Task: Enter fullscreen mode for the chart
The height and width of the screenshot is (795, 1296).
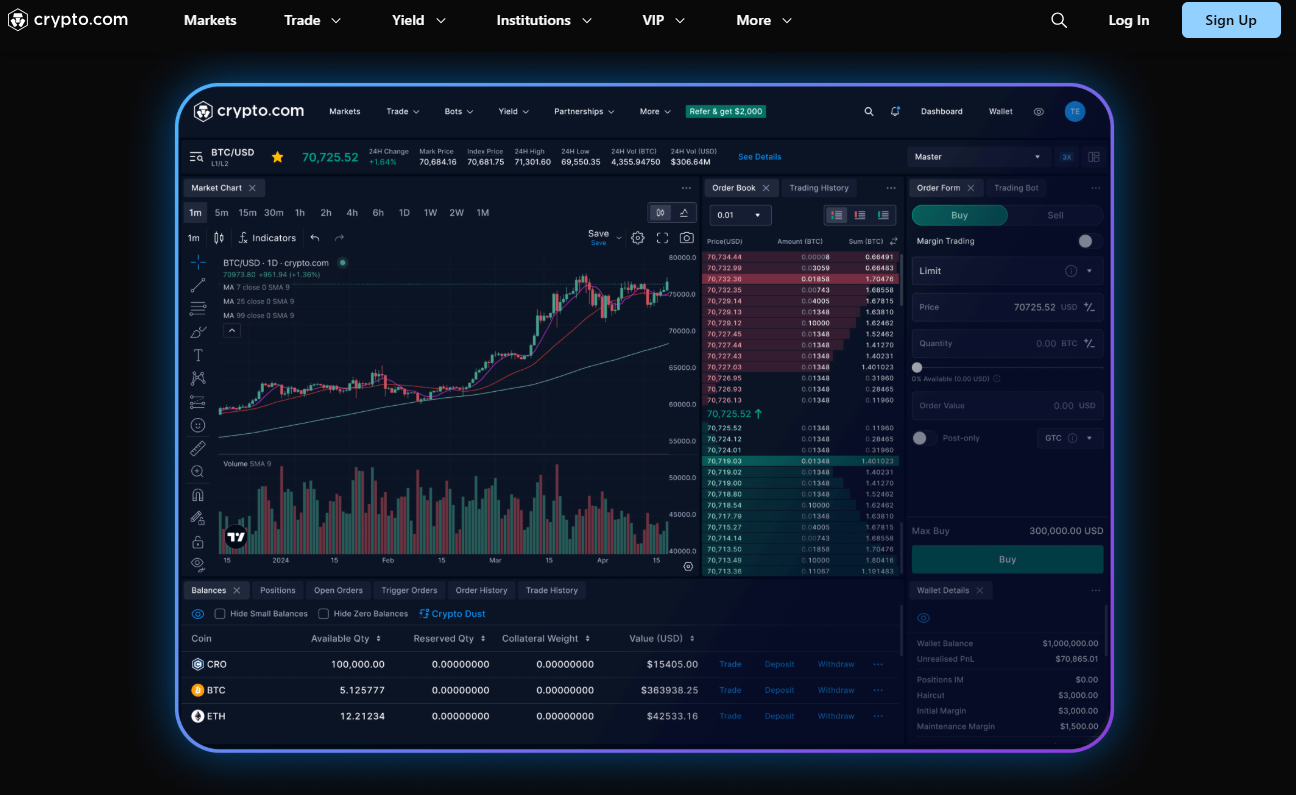Action: coord(662,238)
